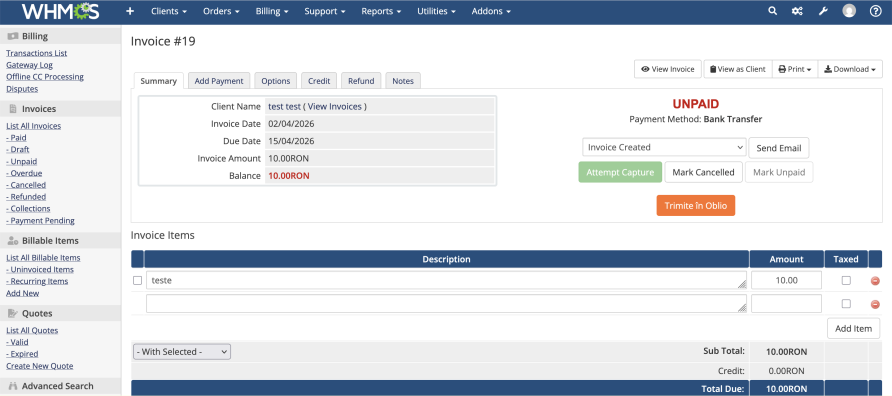Click the Mark Cancelled button
The width and height of the screenshot is (892, 396).
pos(704,172)
